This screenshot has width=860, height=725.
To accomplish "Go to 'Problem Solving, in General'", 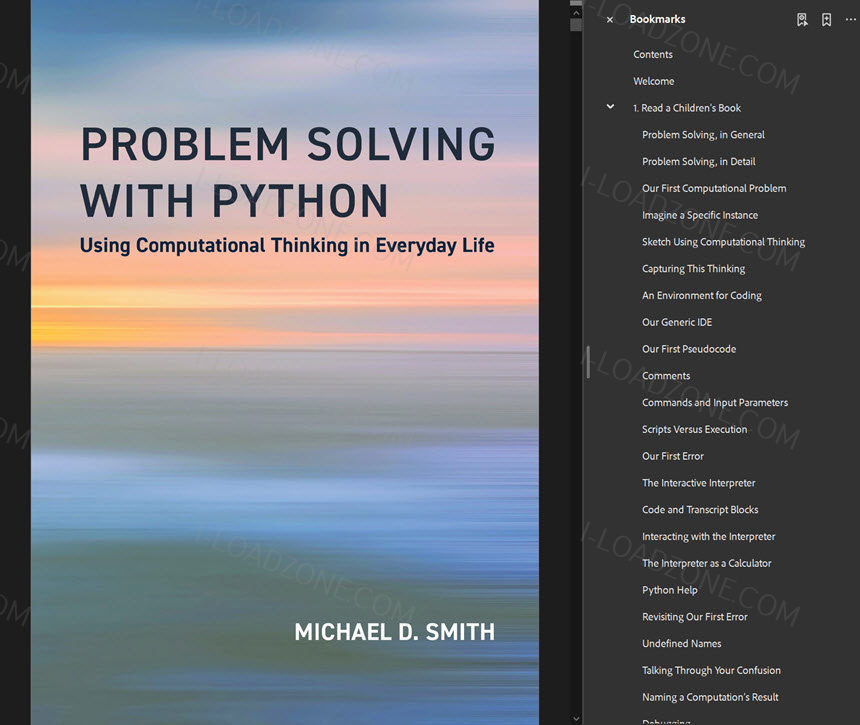I will click(703, 135).
